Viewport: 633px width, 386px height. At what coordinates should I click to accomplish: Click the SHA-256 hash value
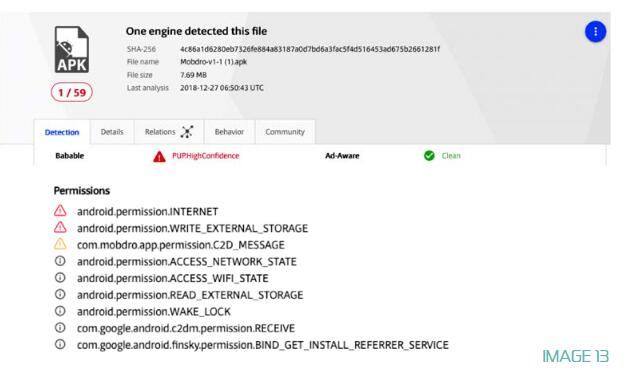310,49
